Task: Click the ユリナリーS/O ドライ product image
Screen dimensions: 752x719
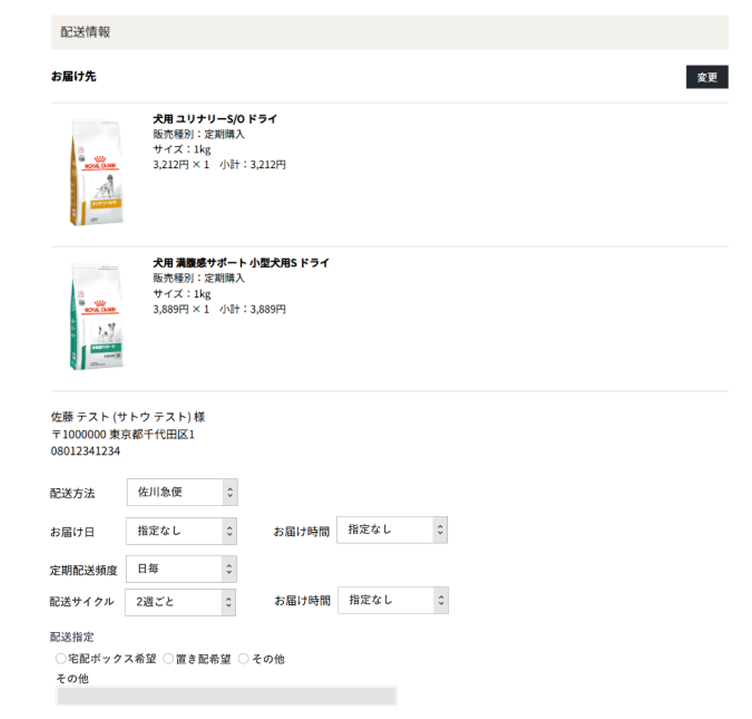Action: point(95,169)
